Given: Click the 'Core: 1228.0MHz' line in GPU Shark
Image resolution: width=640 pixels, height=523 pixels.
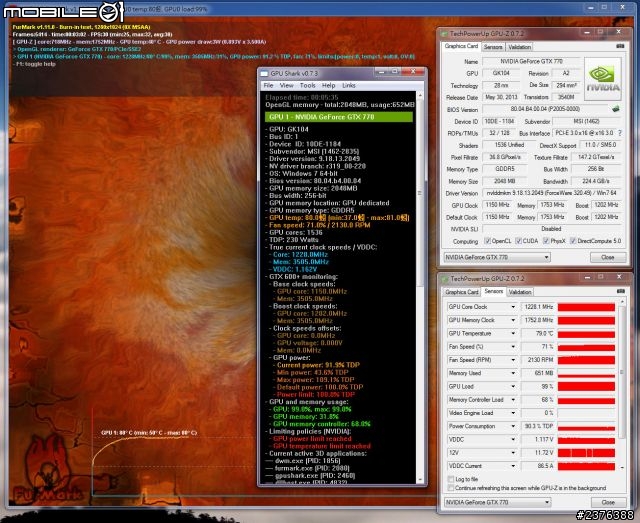Looking at the screenshot, I should click(x=300, y=255).
